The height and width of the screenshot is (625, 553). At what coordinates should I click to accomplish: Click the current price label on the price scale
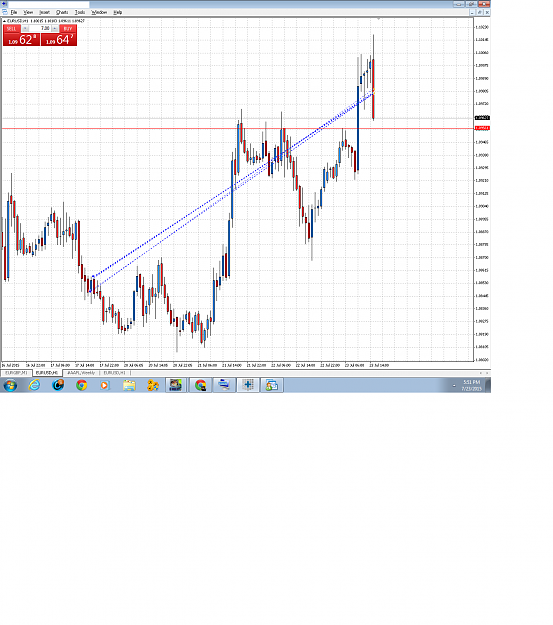482,118
